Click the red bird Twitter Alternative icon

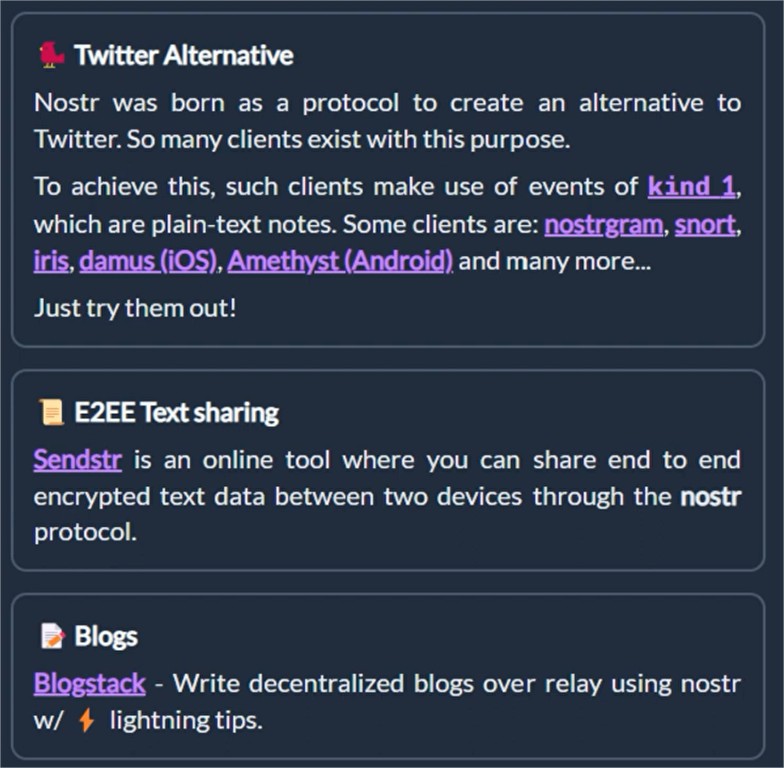[x=52, y=55]
